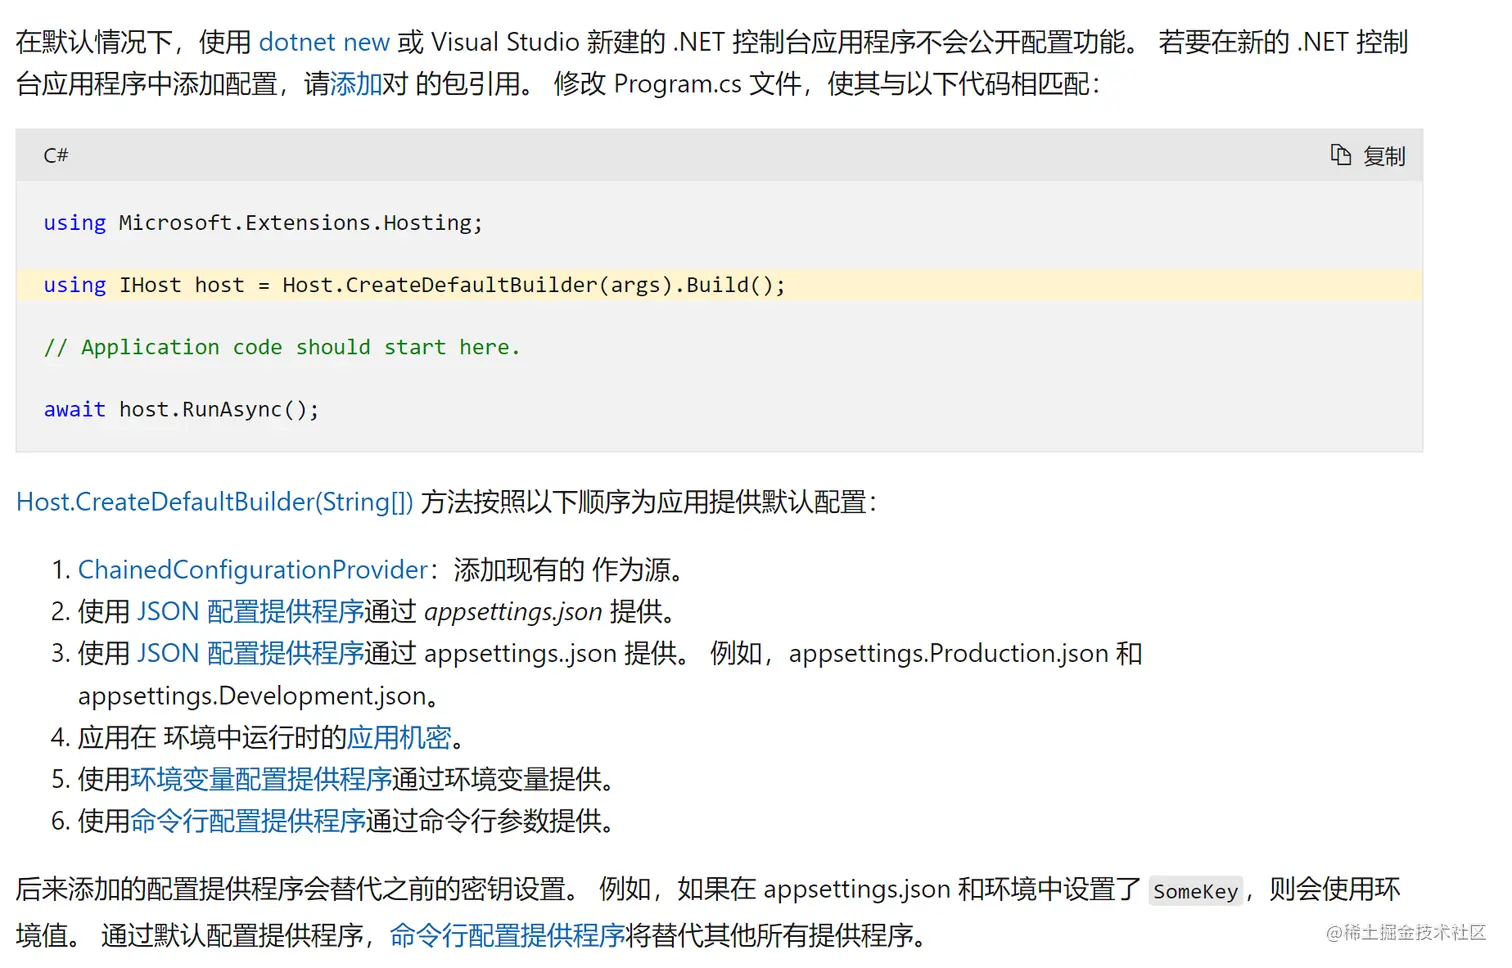The height and width of the screenshot is (968, 1512).
Task: Click italic appsettings.json text in item 2
Action: pyautogui.click(x=513, y=612)
